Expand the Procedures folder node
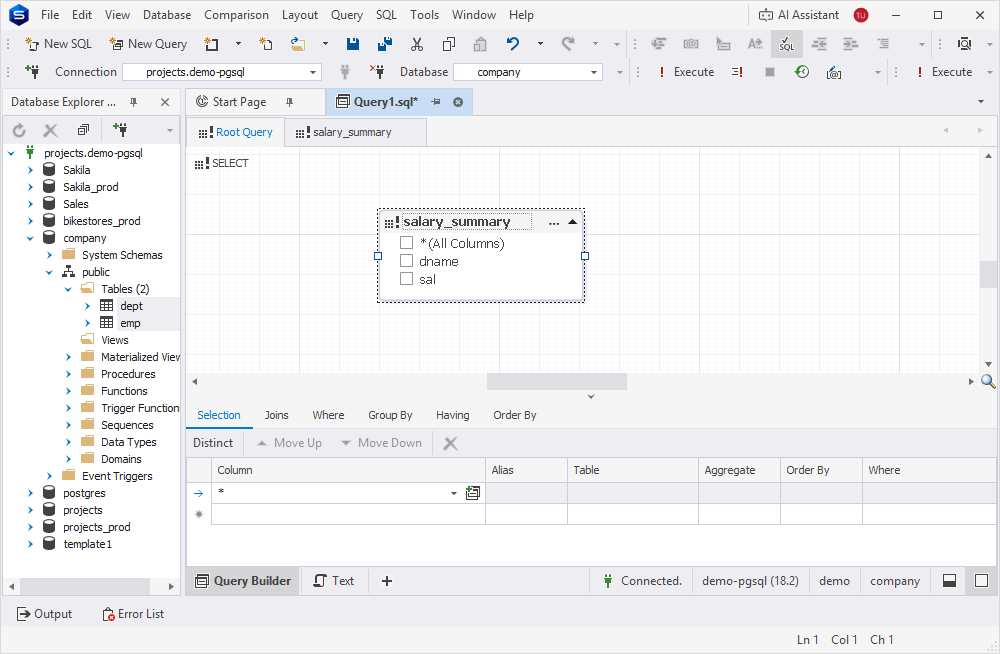The height and width of the screenshot is (654, 1000). (x=68, y=374)
